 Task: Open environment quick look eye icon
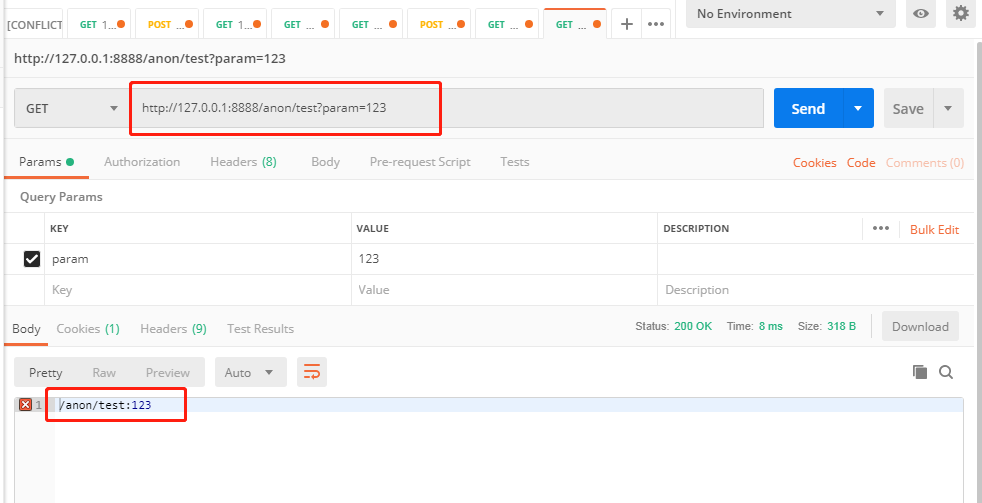(x=920, y=13)
